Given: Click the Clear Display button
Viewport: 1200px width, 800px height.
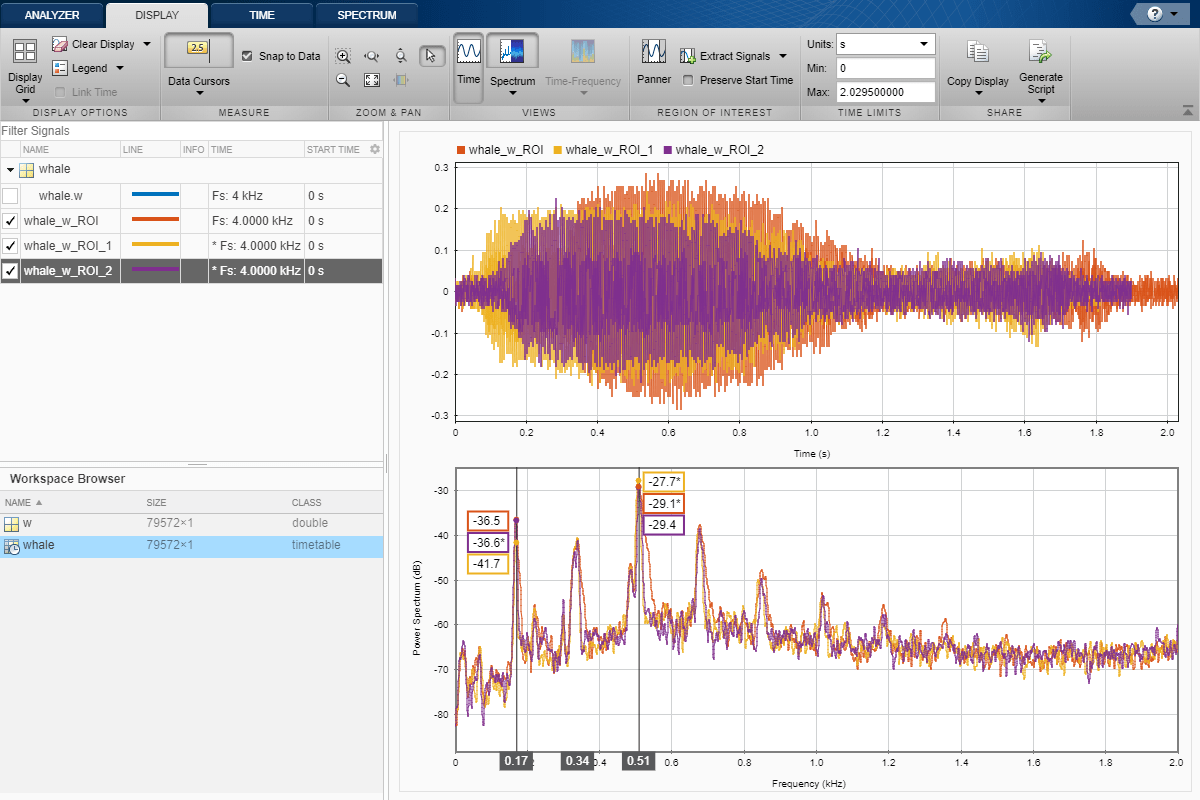Looking at the screenshot, I should point(101,44).
